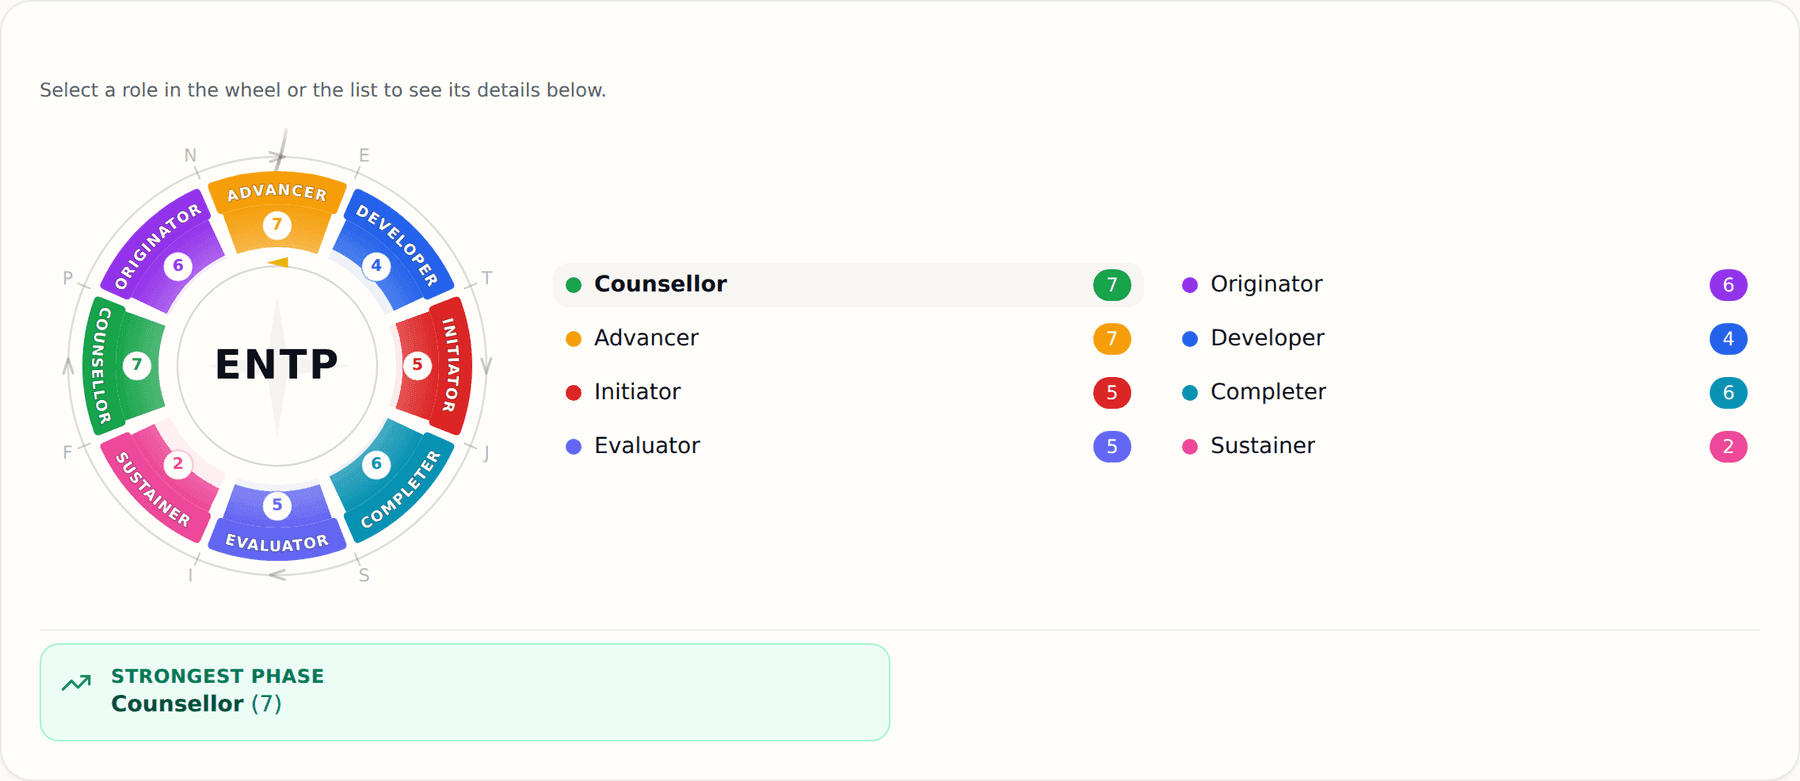Select the red Initiator wheel segment

[x=433, y=366]
